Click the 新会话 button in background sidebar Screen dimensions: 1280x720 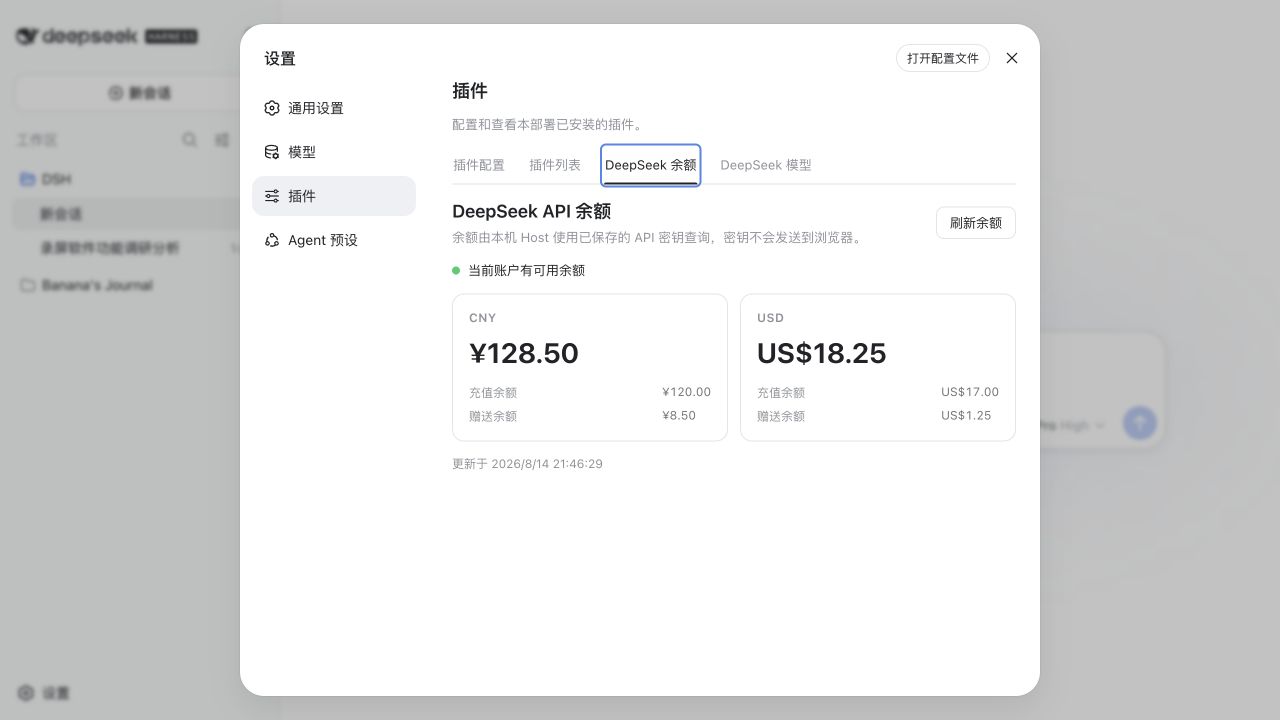point(140,93)
